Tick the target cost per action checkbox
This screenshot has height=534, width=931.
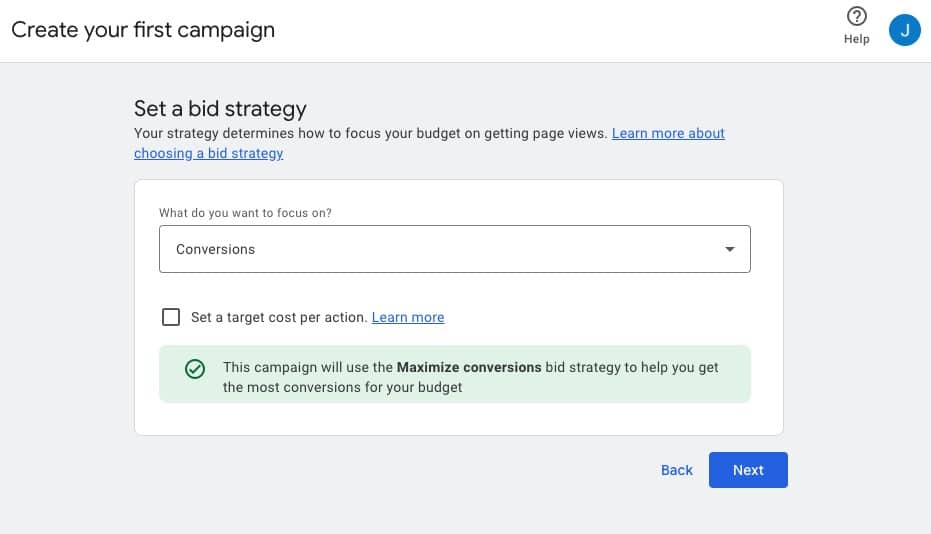coord(171,317)
